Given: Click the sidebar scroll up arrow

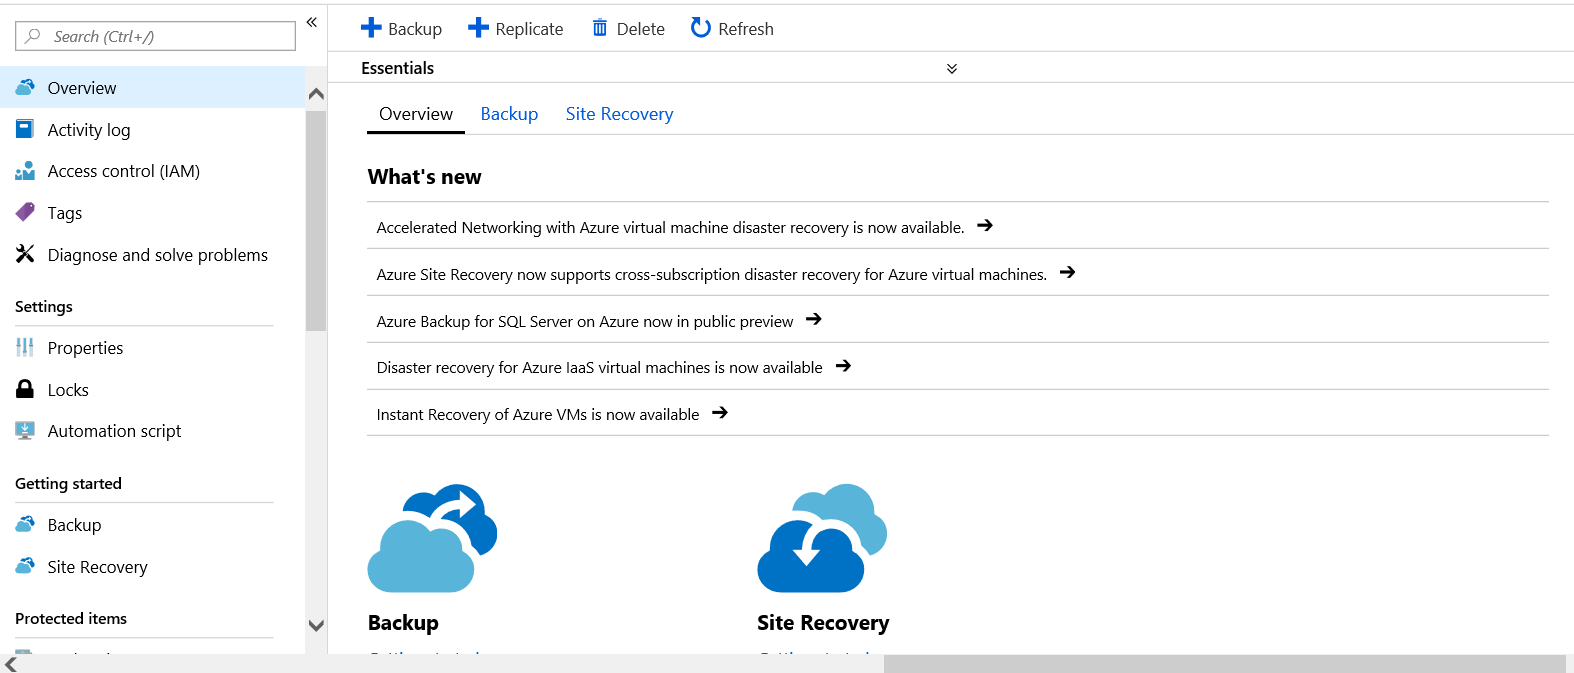Looking at the screenshot, I should pyautogui.click(x=316, y=94).
